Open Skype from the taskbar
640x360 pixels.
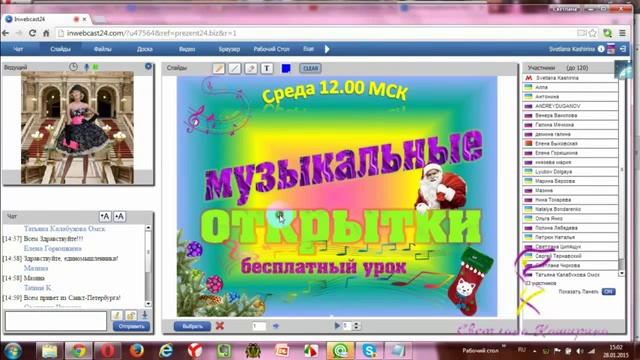(369, 351)
